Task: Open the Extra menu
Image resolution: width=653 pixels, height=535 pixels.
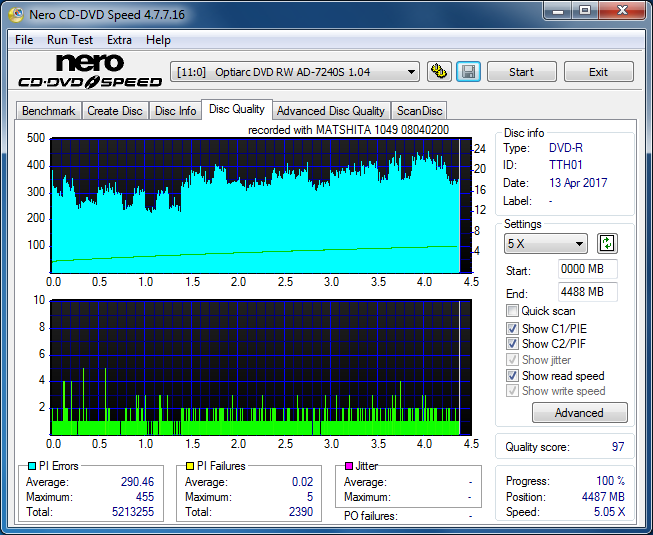Action: pyautogui.click(x=119, y=40)
